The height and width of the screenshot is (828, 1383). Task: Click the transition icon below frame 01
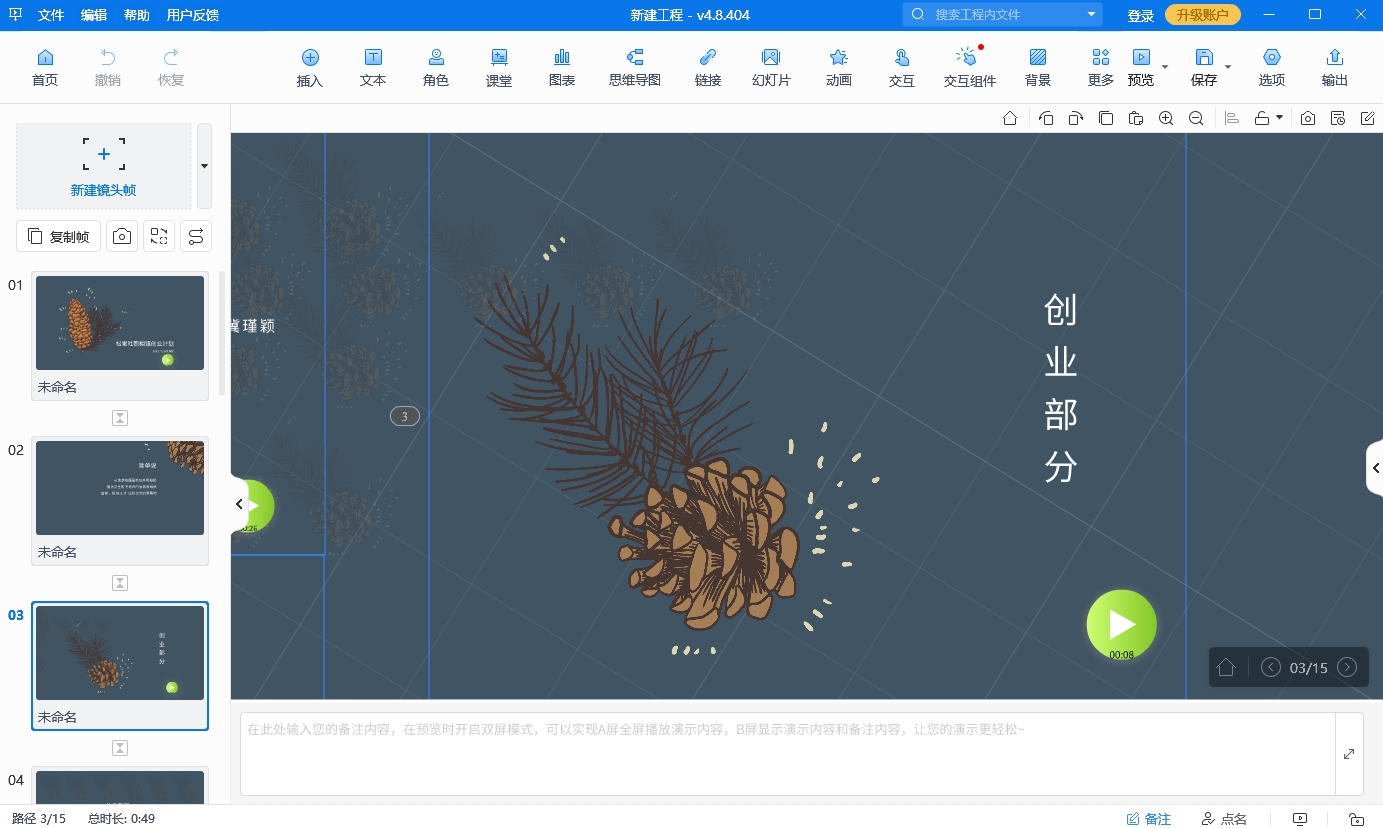click(x=120, y=418)
